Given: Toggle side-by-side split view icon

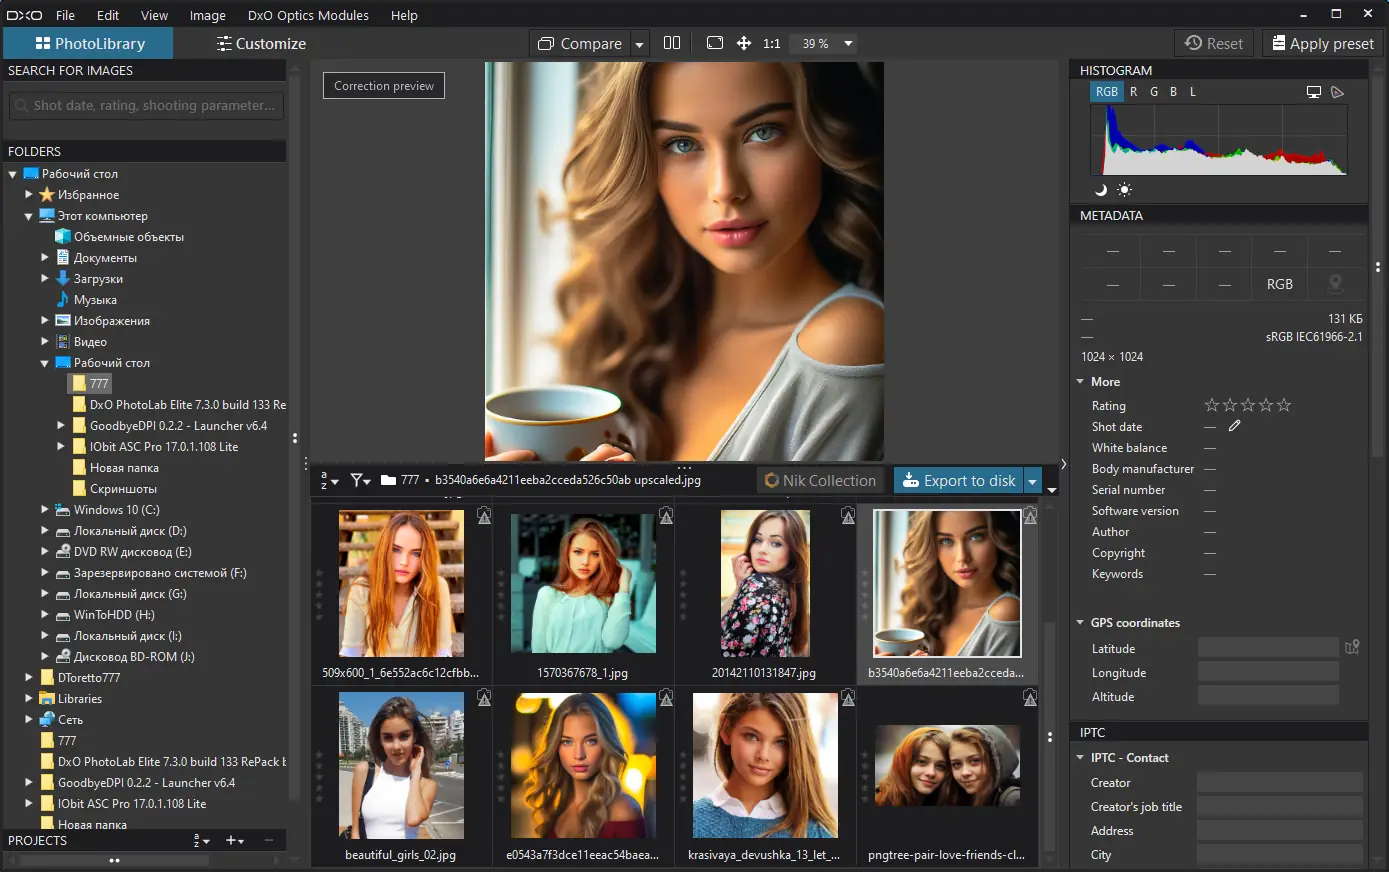Looking at the screenshot, I should coord(672,43).
